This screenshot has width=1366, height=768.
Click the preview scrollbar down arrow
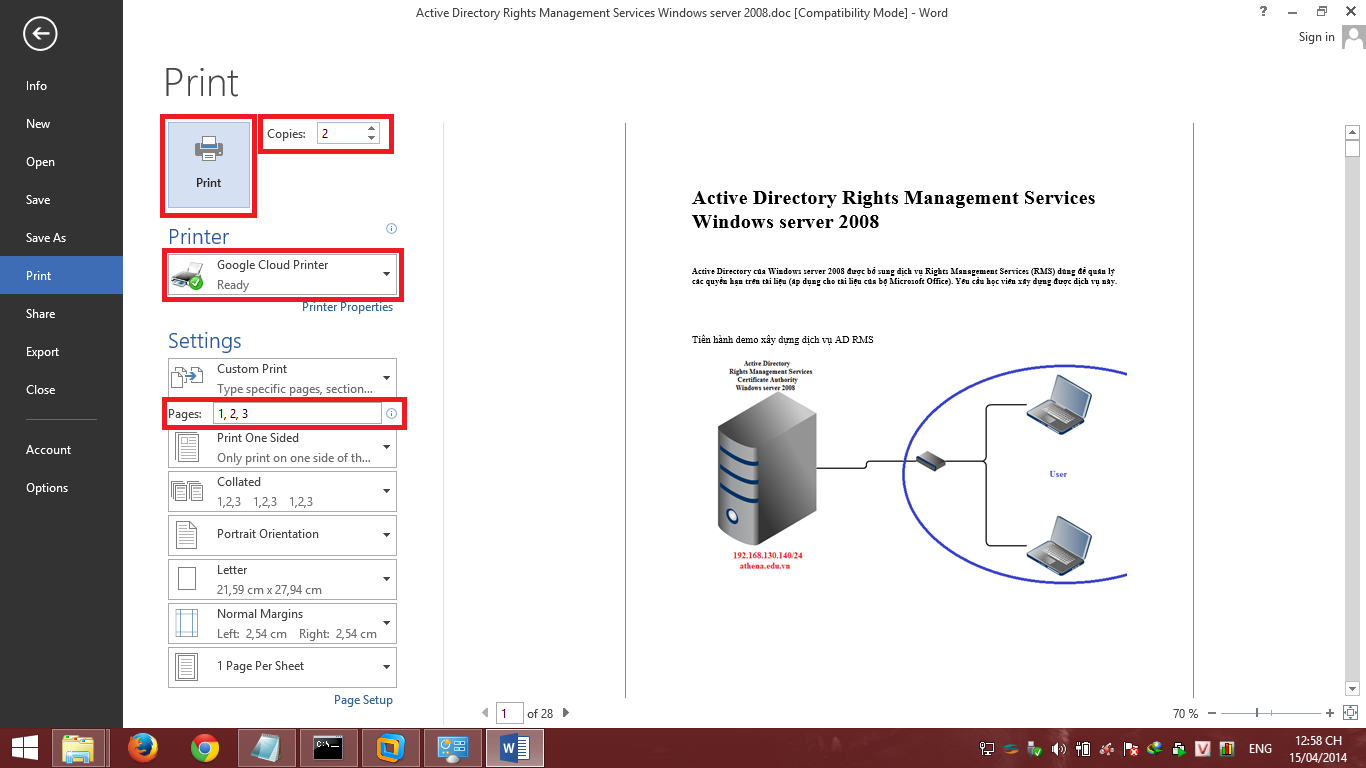[x=1352, y=688]
